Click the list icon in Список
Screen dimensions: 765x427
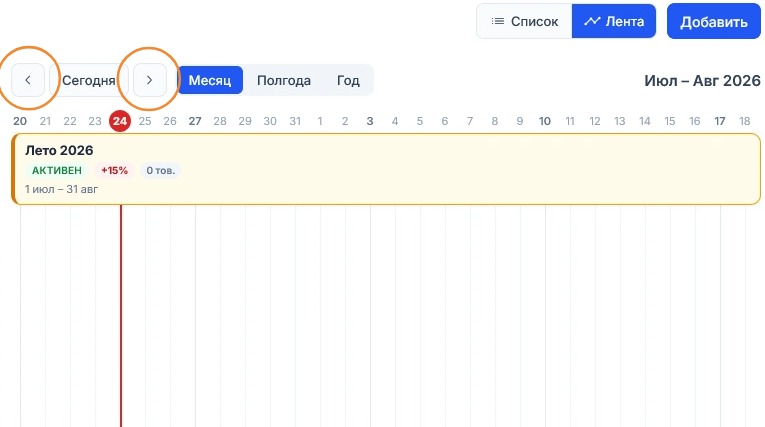[498, 21]
